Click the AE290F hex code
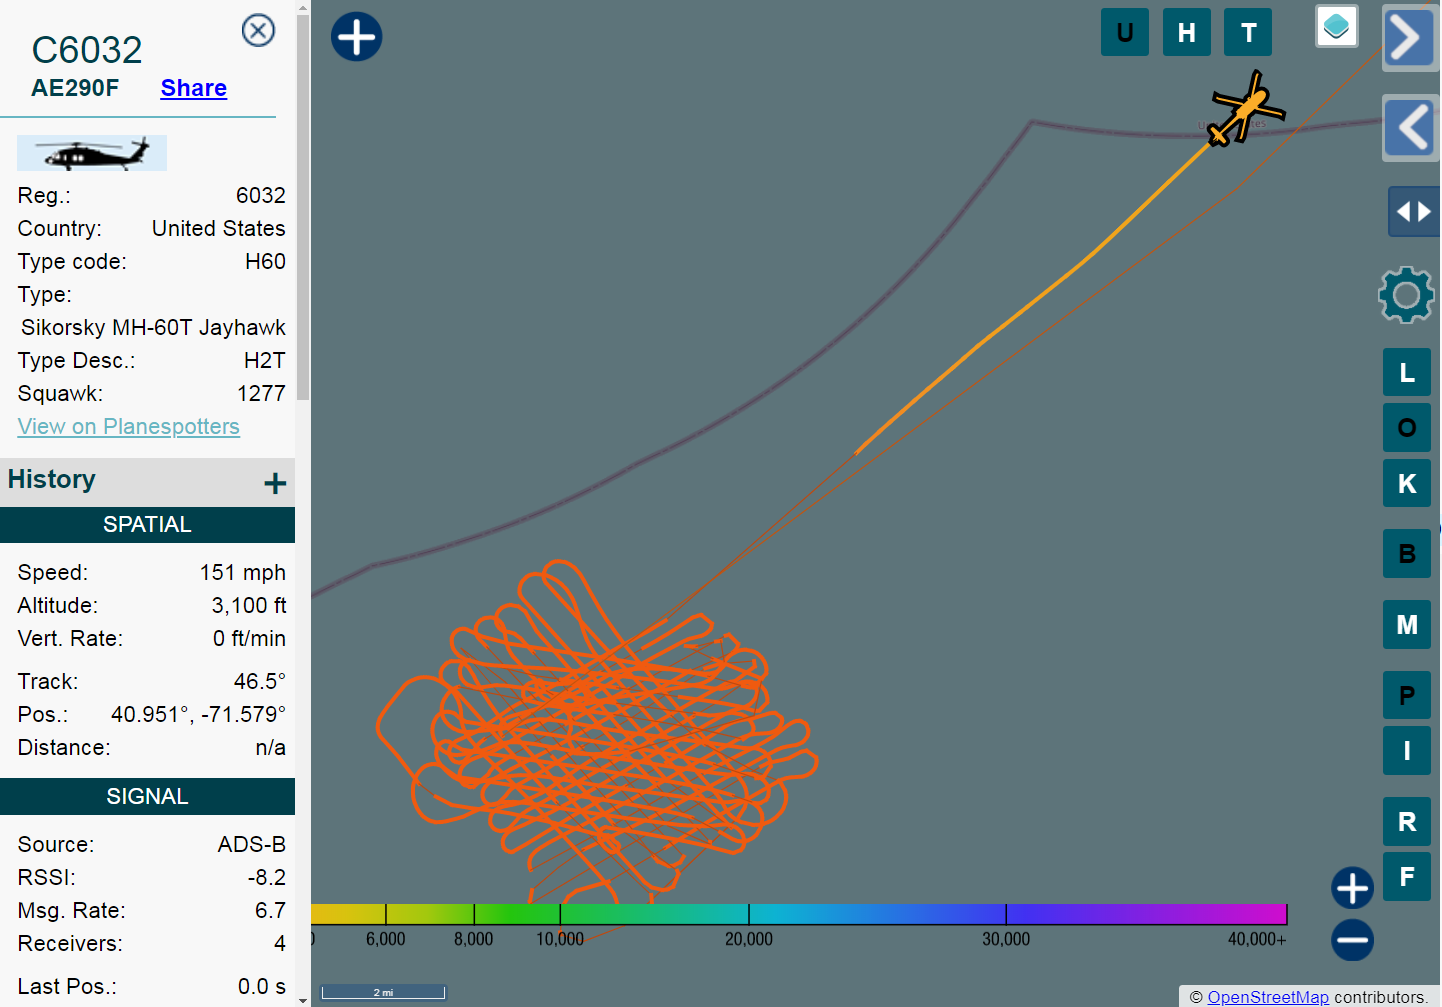Viewport: 1442px width, 1007px height. tap(75, 88)
